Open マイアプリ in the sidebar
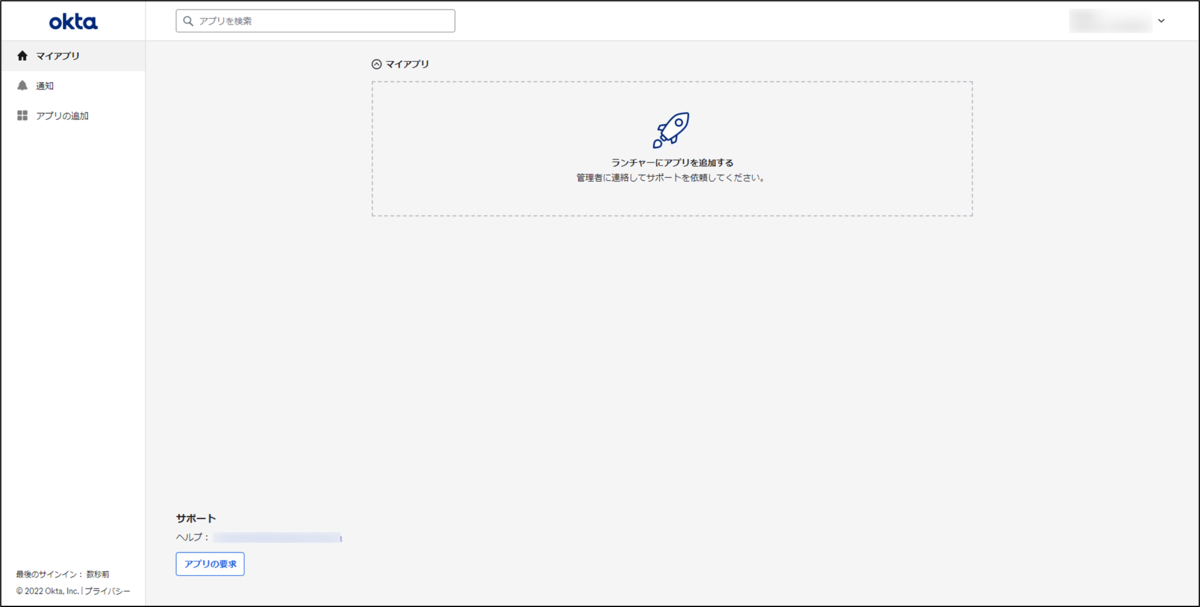Viewport: 1200px width, 607px height. point(73,56)
